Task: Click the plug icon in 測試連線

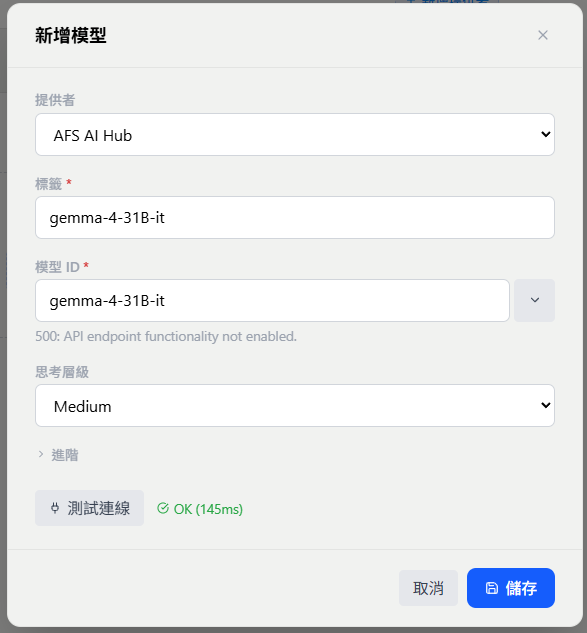Action: pos(55,508)
